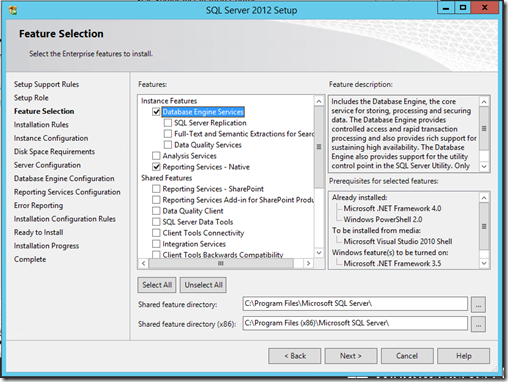The image size is (508, 382).
Task: Tick Client Tools Connectivity checkbox
Action: (156, 233)
